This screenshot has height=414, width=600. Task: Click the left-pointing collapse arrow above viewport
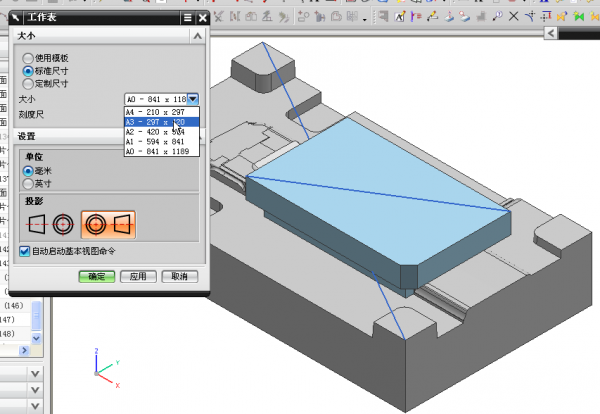point(551,33)
